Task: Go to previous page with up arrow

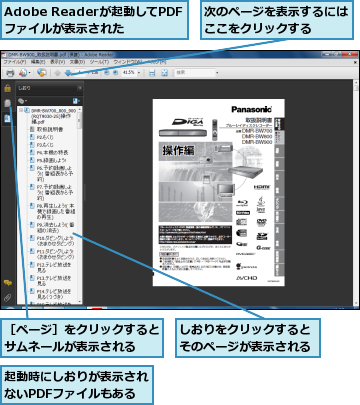Action: click(58, 73)
